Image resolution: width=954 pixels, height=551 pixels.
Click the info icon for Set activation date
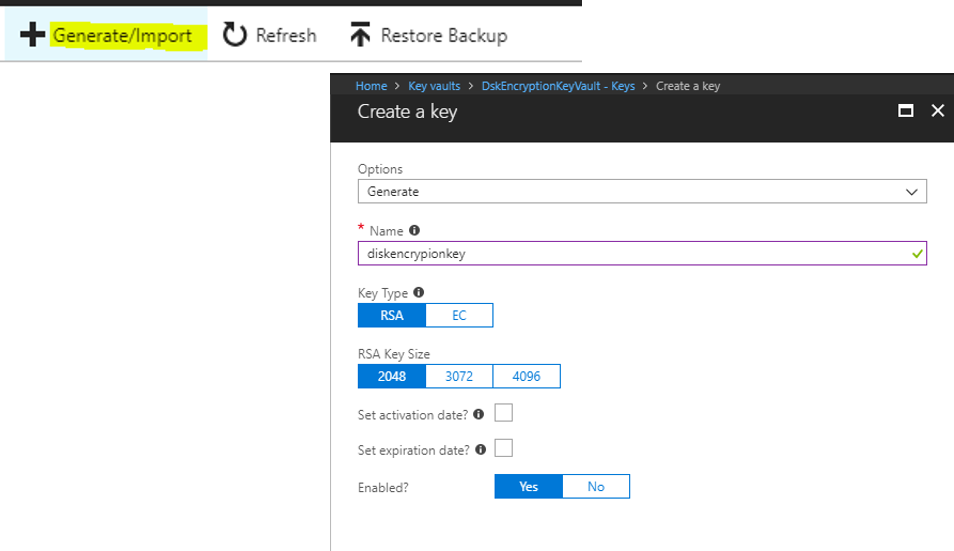479,414
